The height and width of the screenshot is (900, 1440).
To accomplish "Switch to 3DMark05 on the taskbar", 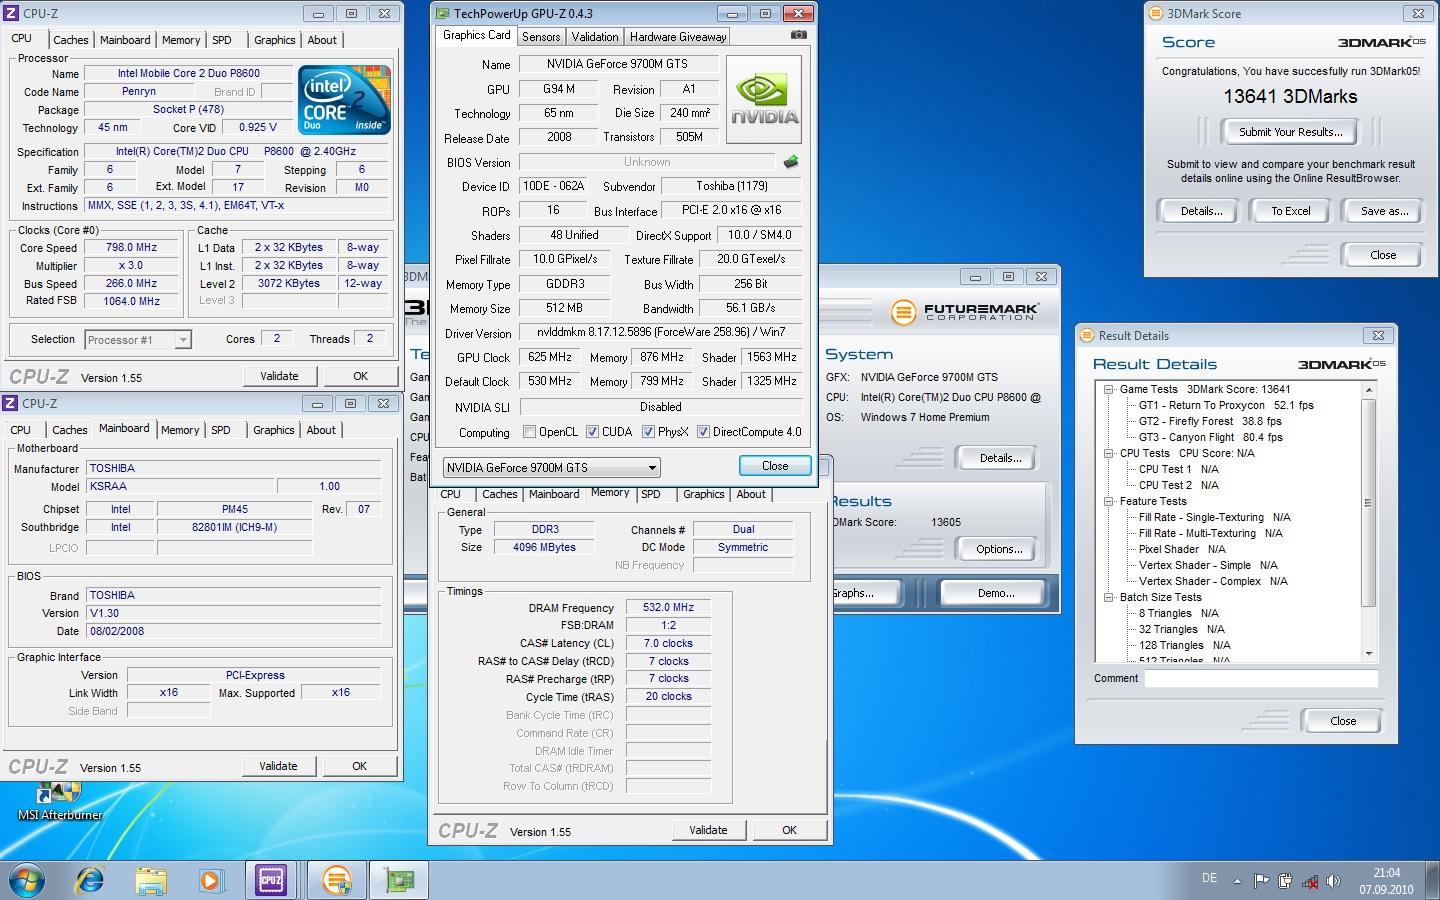I will pos(337,880).
